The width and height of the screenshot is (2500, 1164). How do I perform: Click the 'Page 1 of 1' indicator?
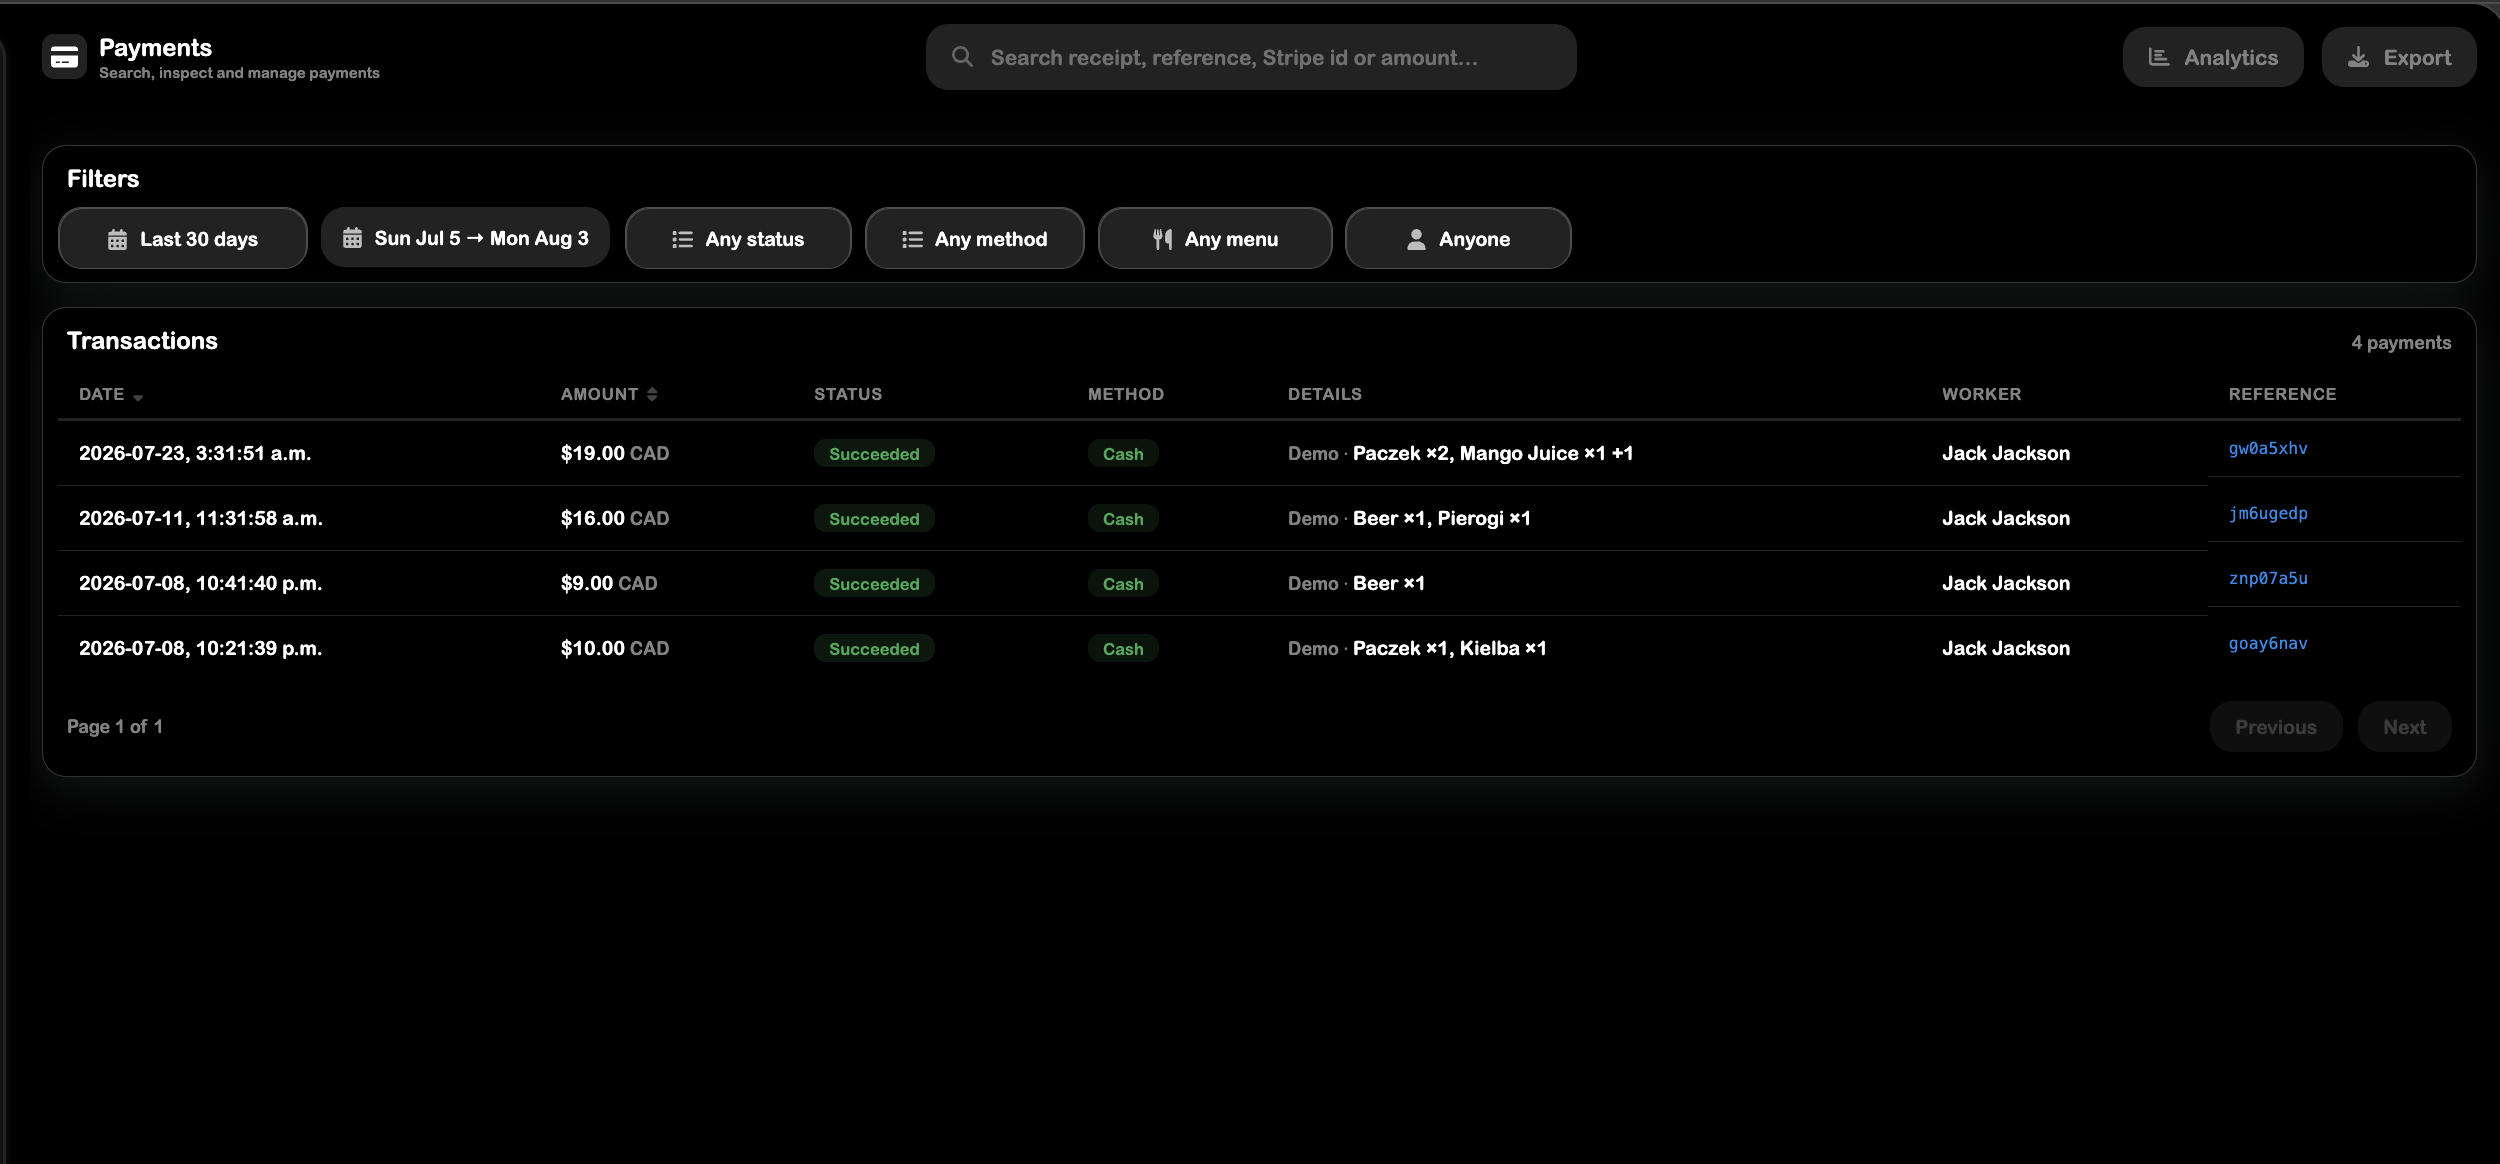(115, 726)
